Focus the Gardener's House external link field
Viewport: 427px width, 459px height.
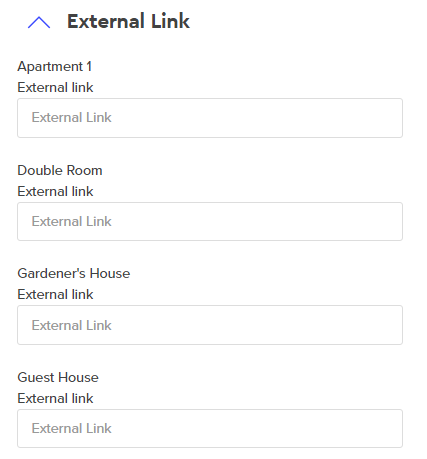(x=210, y=325)
